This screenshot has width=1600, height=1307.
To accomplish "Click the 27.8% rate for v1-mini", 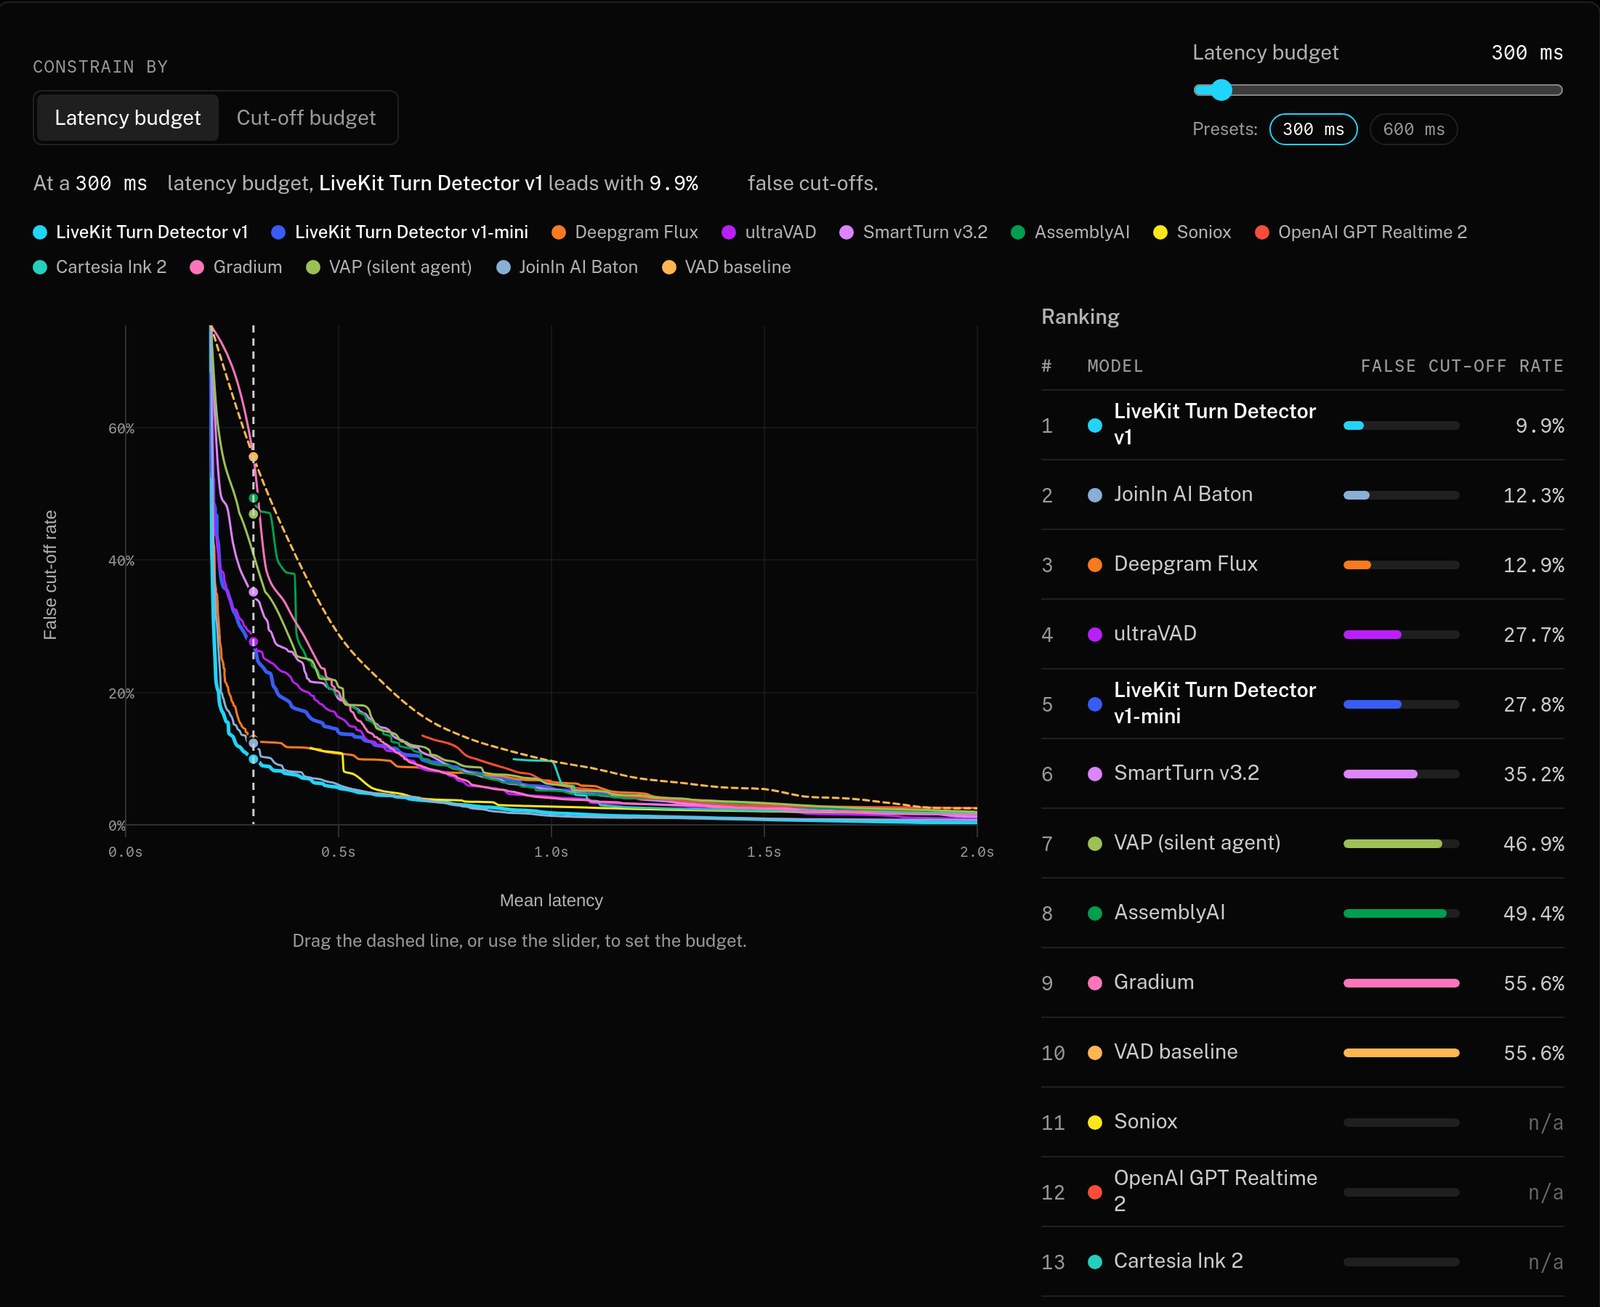I will pos(1533,705).
